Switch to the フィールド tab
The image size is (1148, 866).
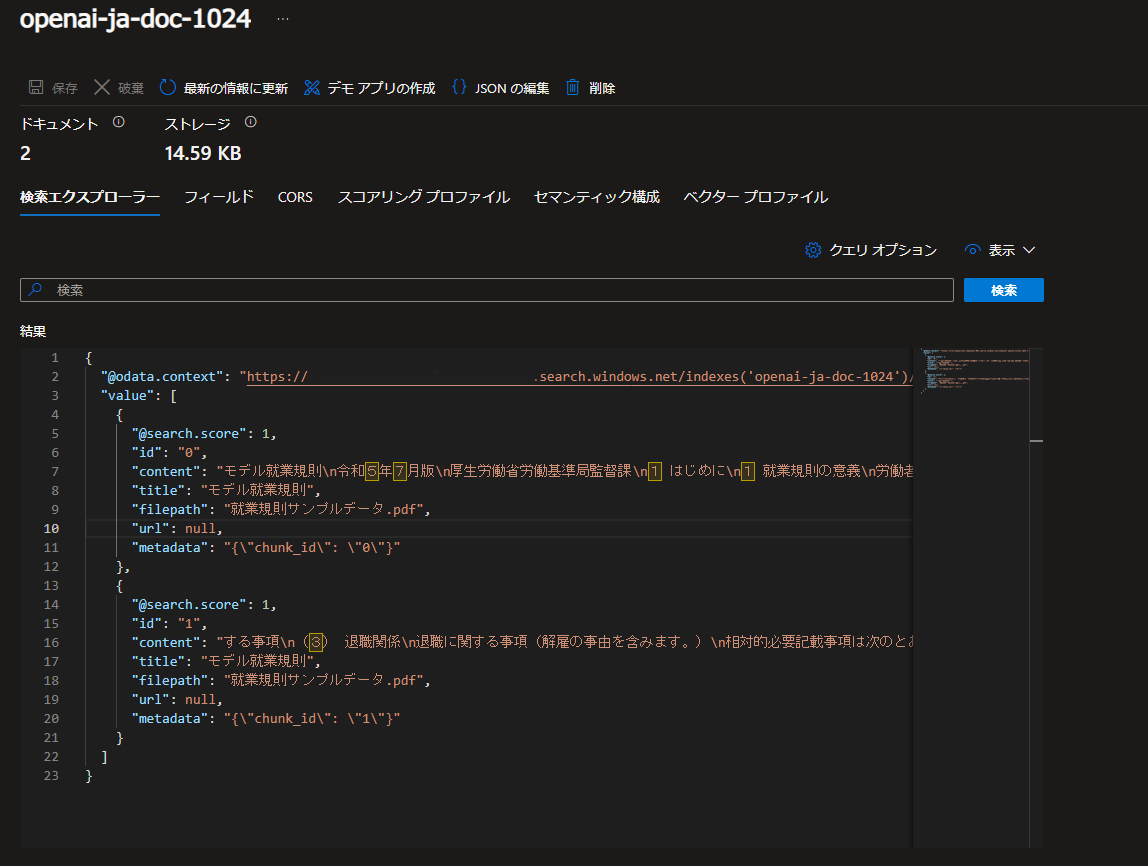pyautogui.click(x=219, y=197)
